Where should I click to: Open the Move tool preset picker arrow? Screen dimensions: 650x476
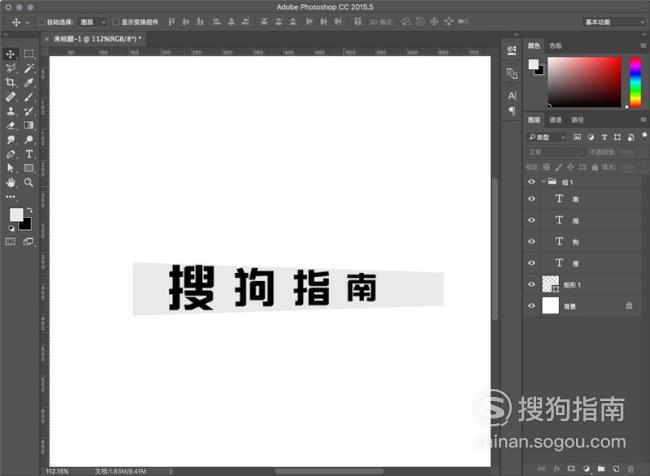[x=27, y=22]
